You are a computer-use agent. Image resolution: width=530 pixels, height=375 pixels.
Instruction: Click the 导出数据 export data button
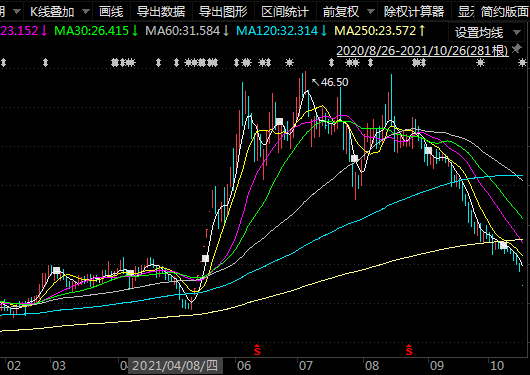point(161,12)
